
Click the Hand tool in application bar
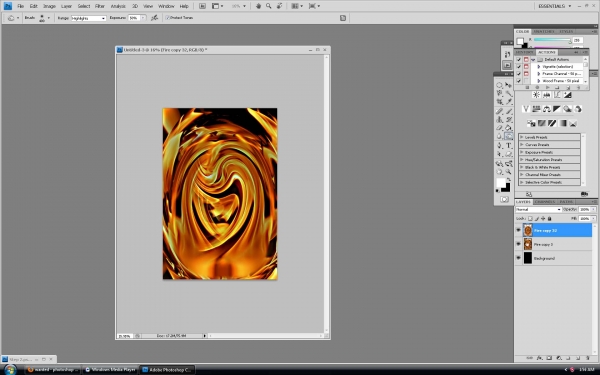click(x=258, y=6)
